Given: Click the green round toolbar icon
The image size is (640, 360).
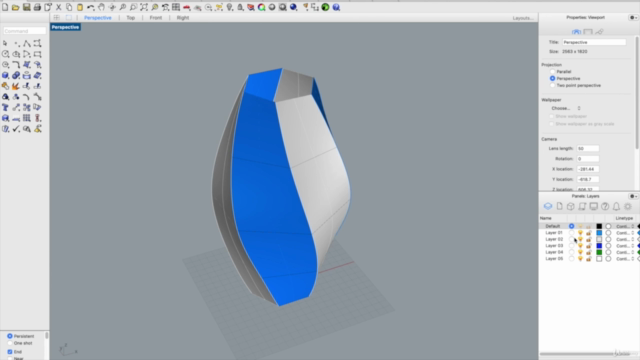Looking at the screenshot, I should (x=325, y=7).
